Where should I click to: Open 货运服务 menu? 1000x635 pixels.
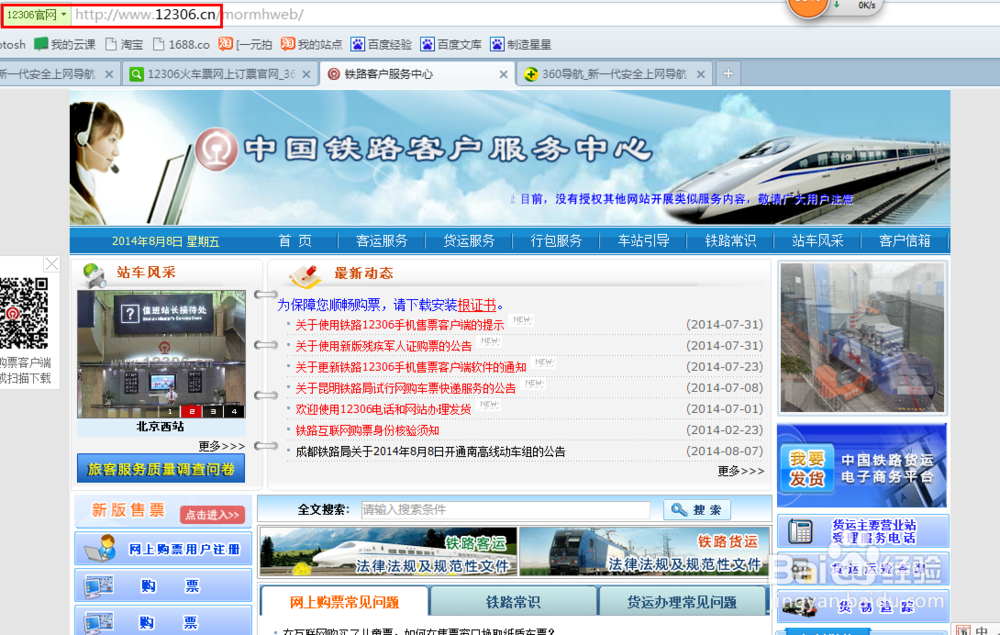coord(469,241)
